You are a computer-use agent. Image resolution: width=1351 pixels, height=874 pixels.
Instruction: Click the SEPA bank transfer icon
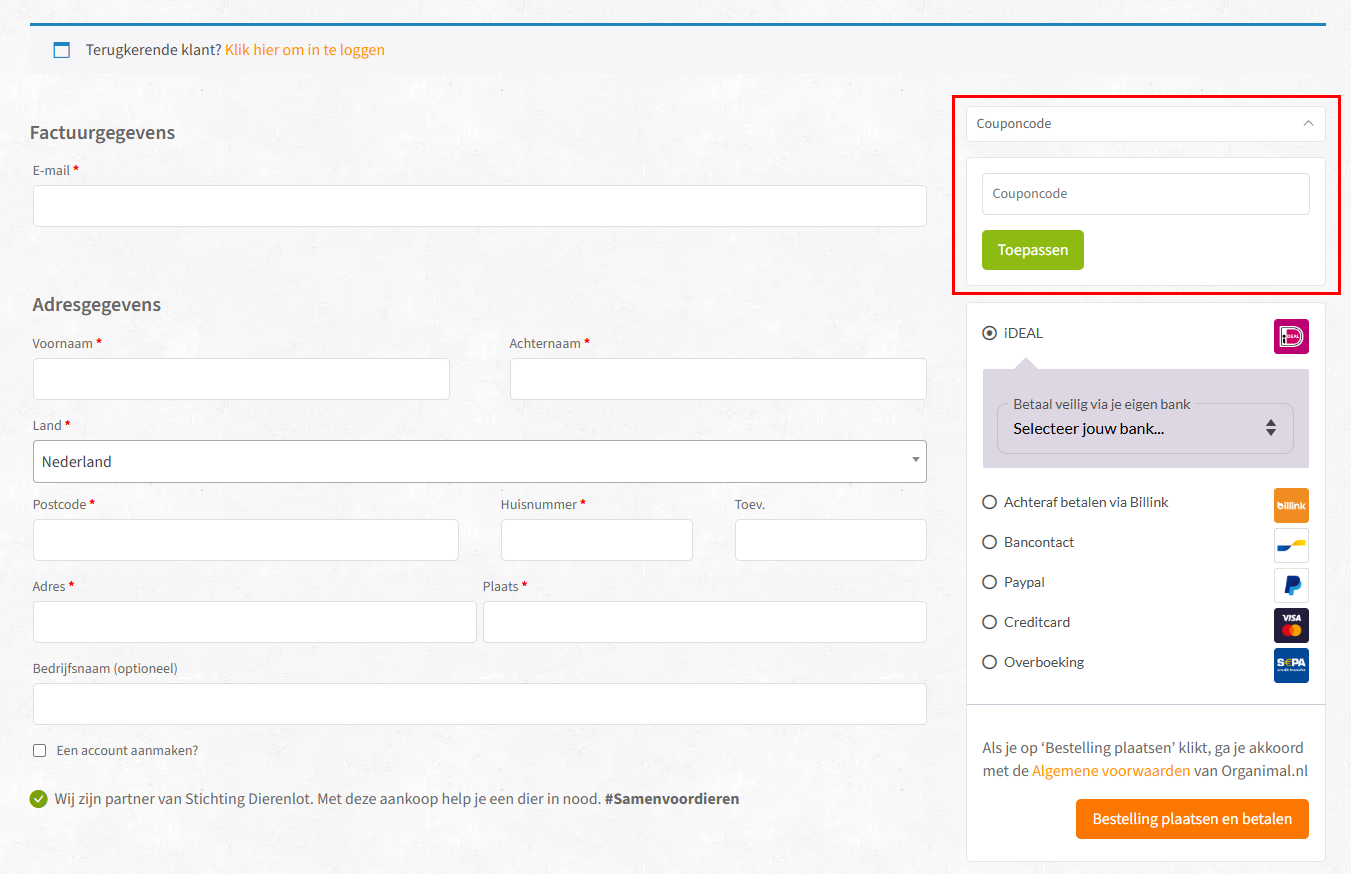[x=1291, y=665]
